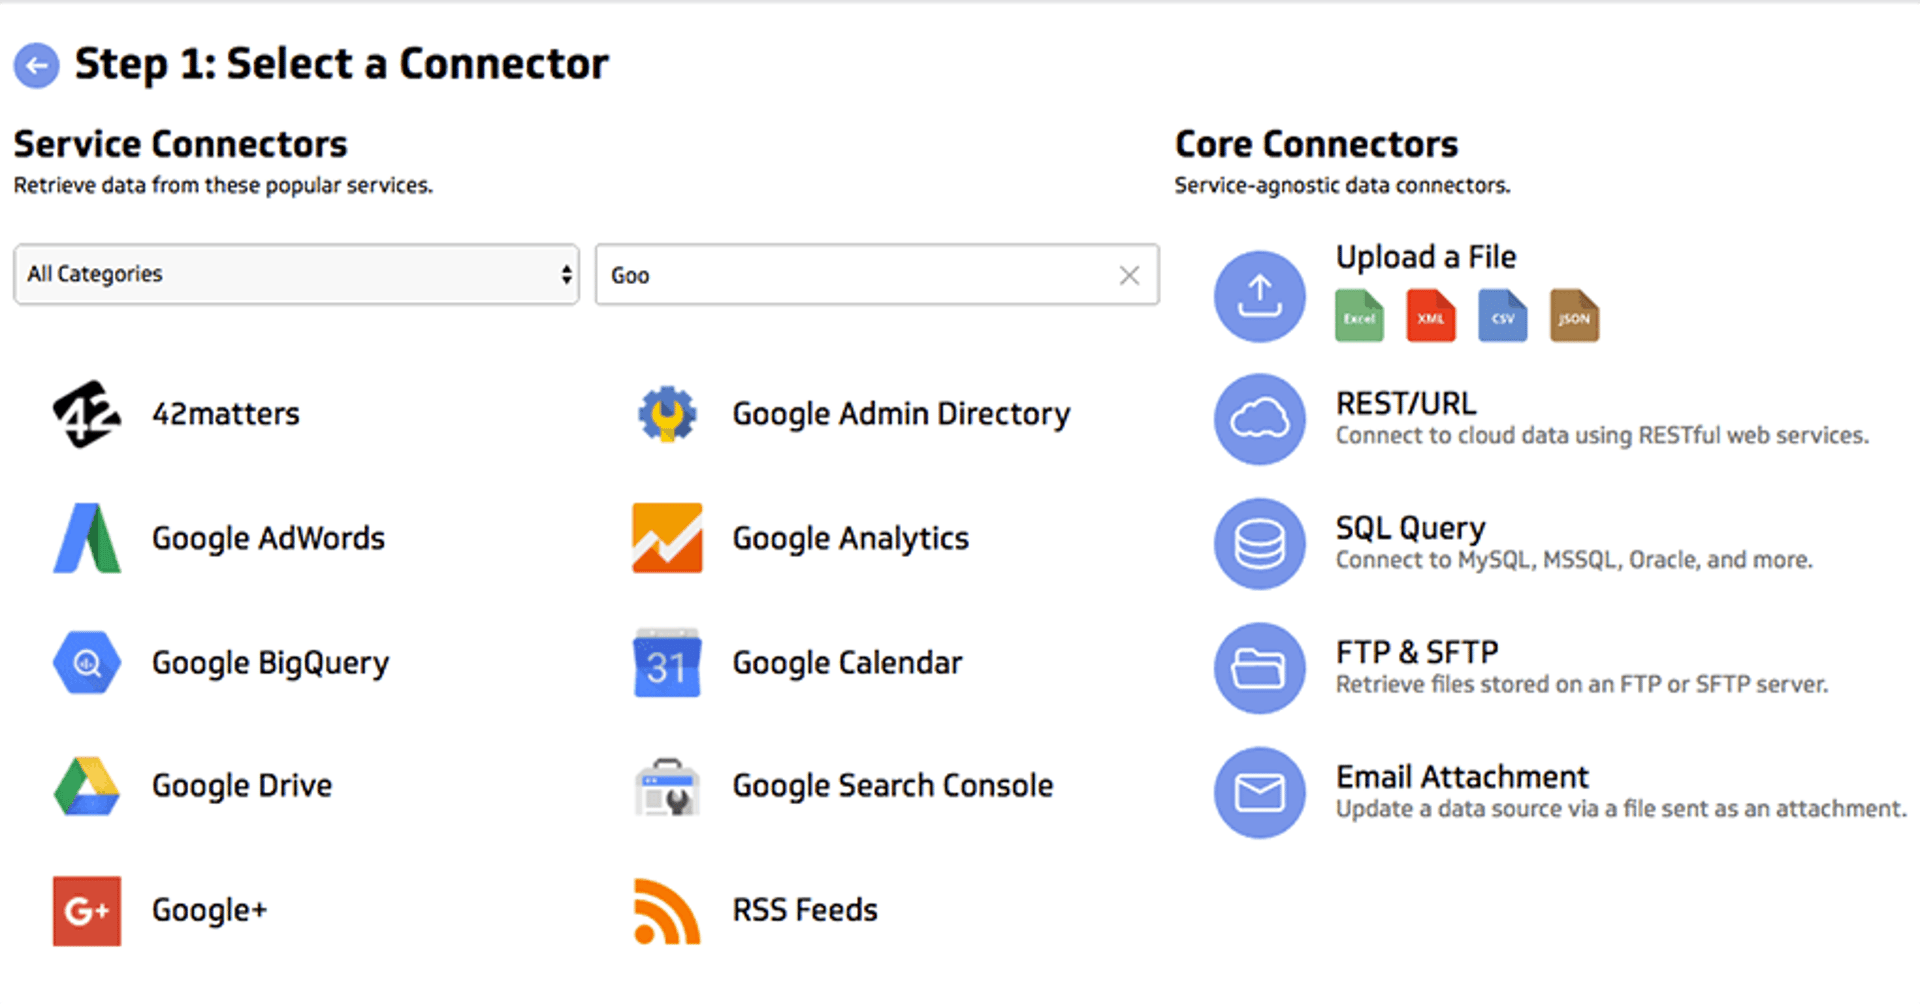
Task: Open the Google Admin Directory connector icon
Action: pyautogui.click(x=666, y=414)
